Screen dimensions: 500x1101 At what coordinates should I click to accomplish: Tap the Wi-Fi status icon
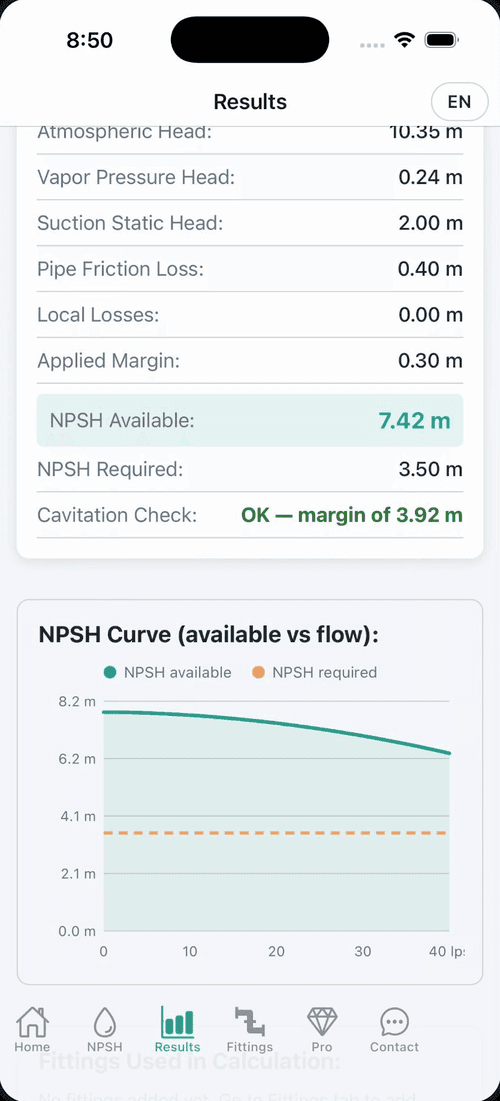click(405, 40)
